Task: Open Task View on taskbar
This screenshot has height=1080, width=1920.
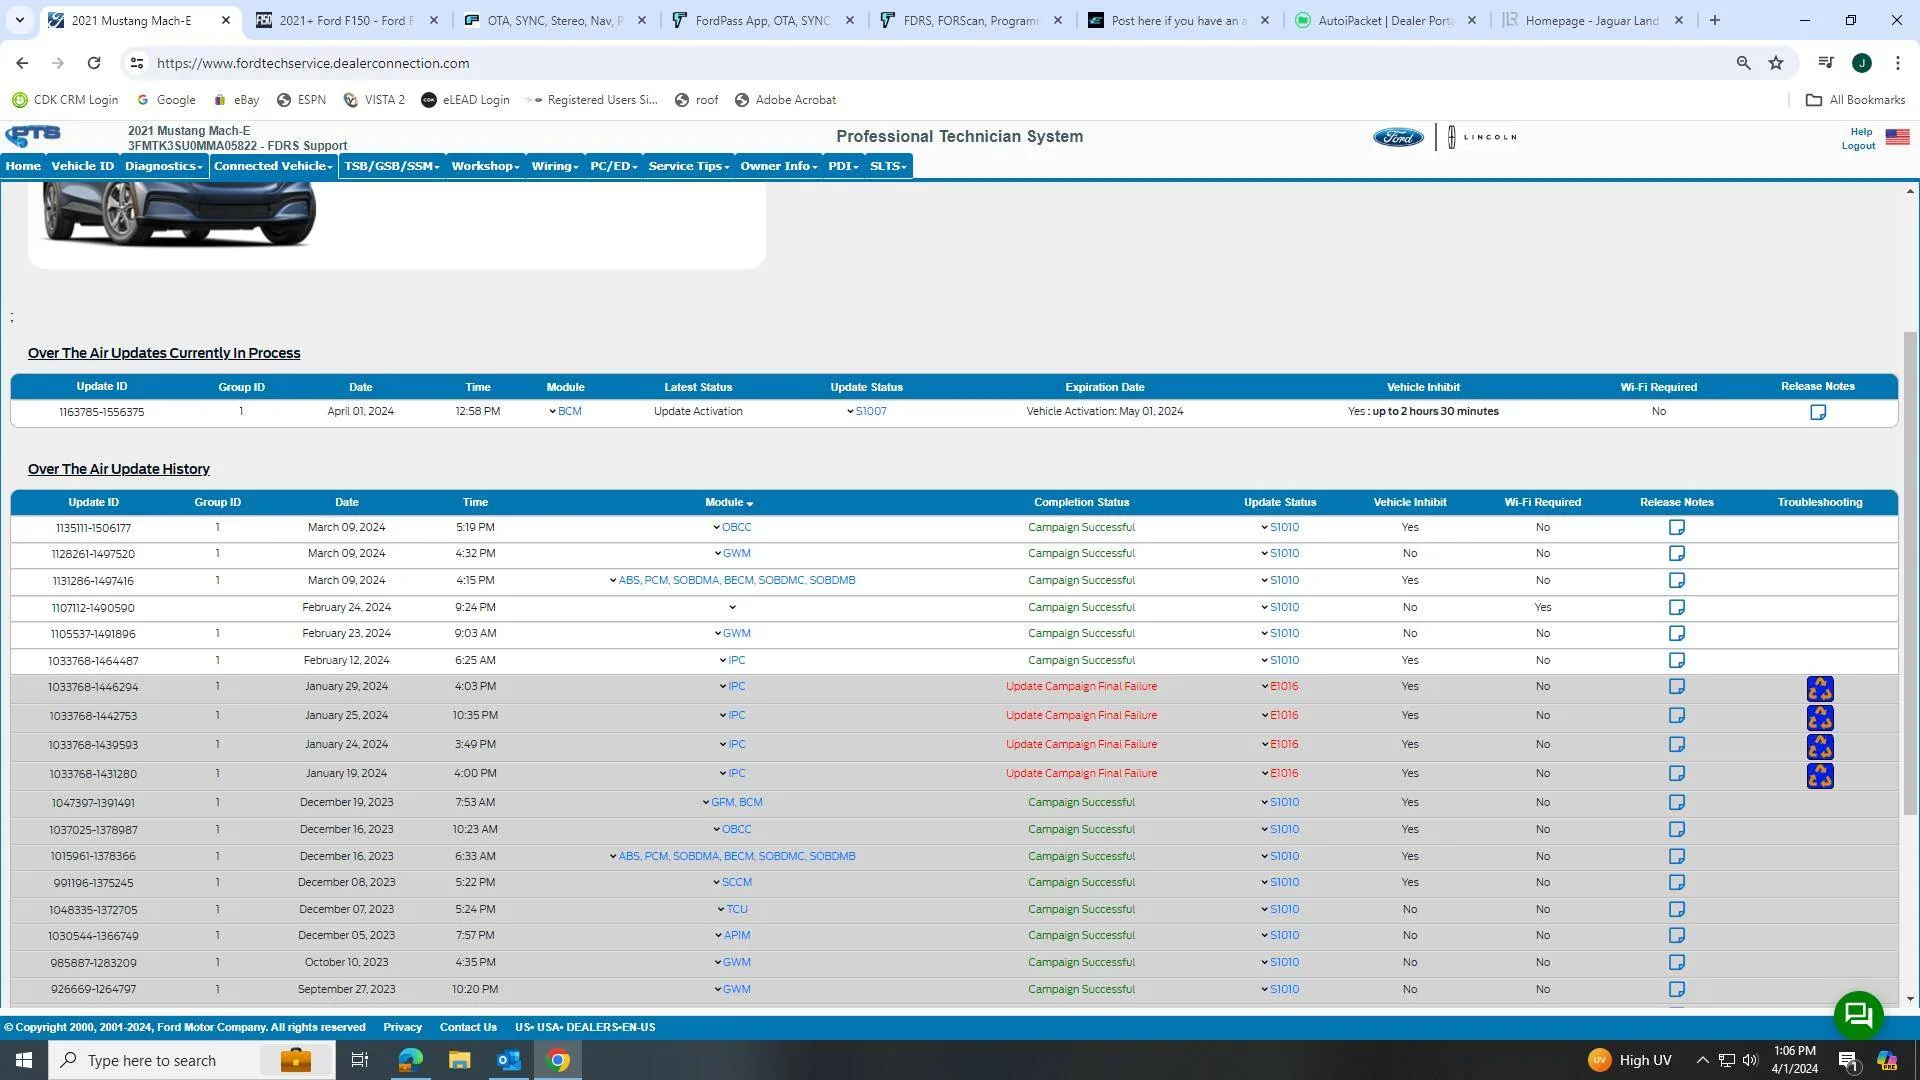Action: pos(359,1060)
